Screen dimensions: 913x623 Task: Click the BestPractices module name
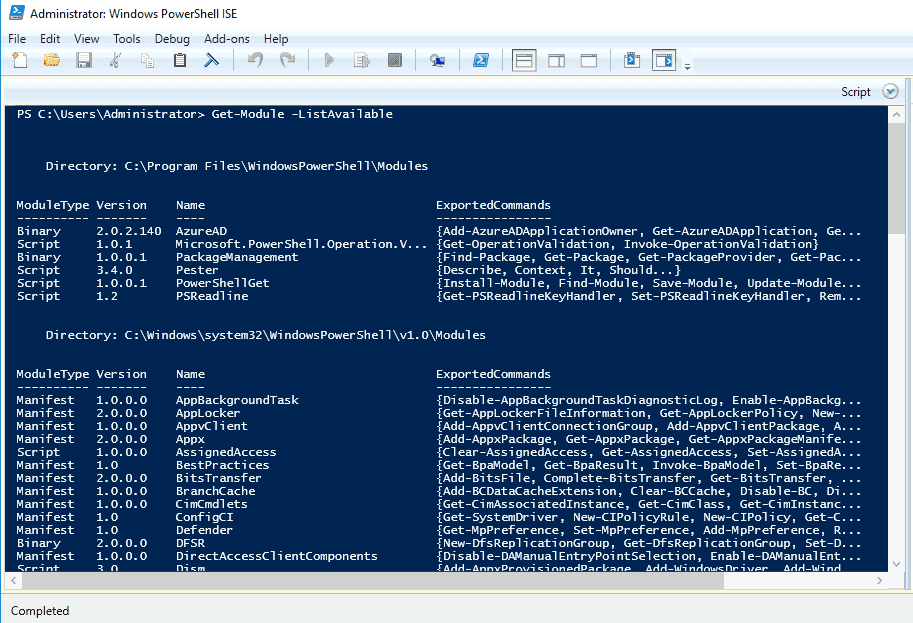point(222,465)
